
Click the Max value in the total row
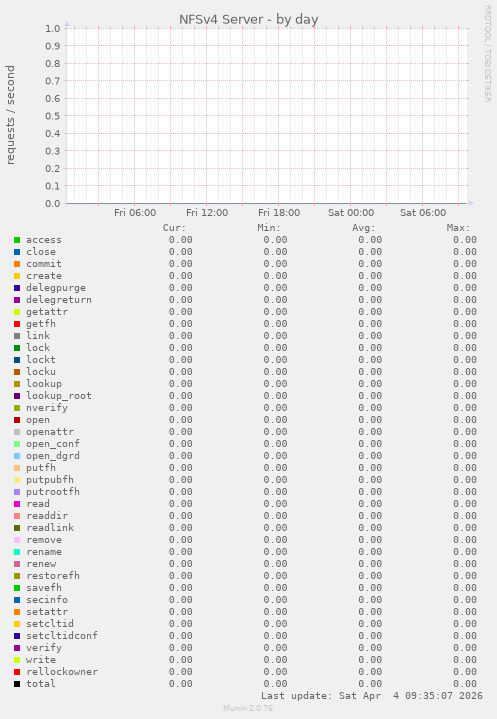[465, 684]
